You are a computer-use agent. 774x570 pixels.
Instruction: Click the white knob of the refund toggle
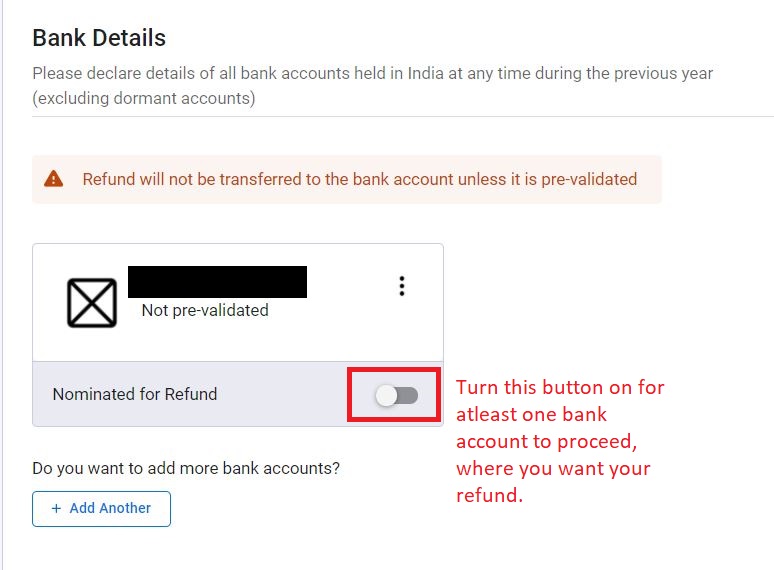coord(386,395)
